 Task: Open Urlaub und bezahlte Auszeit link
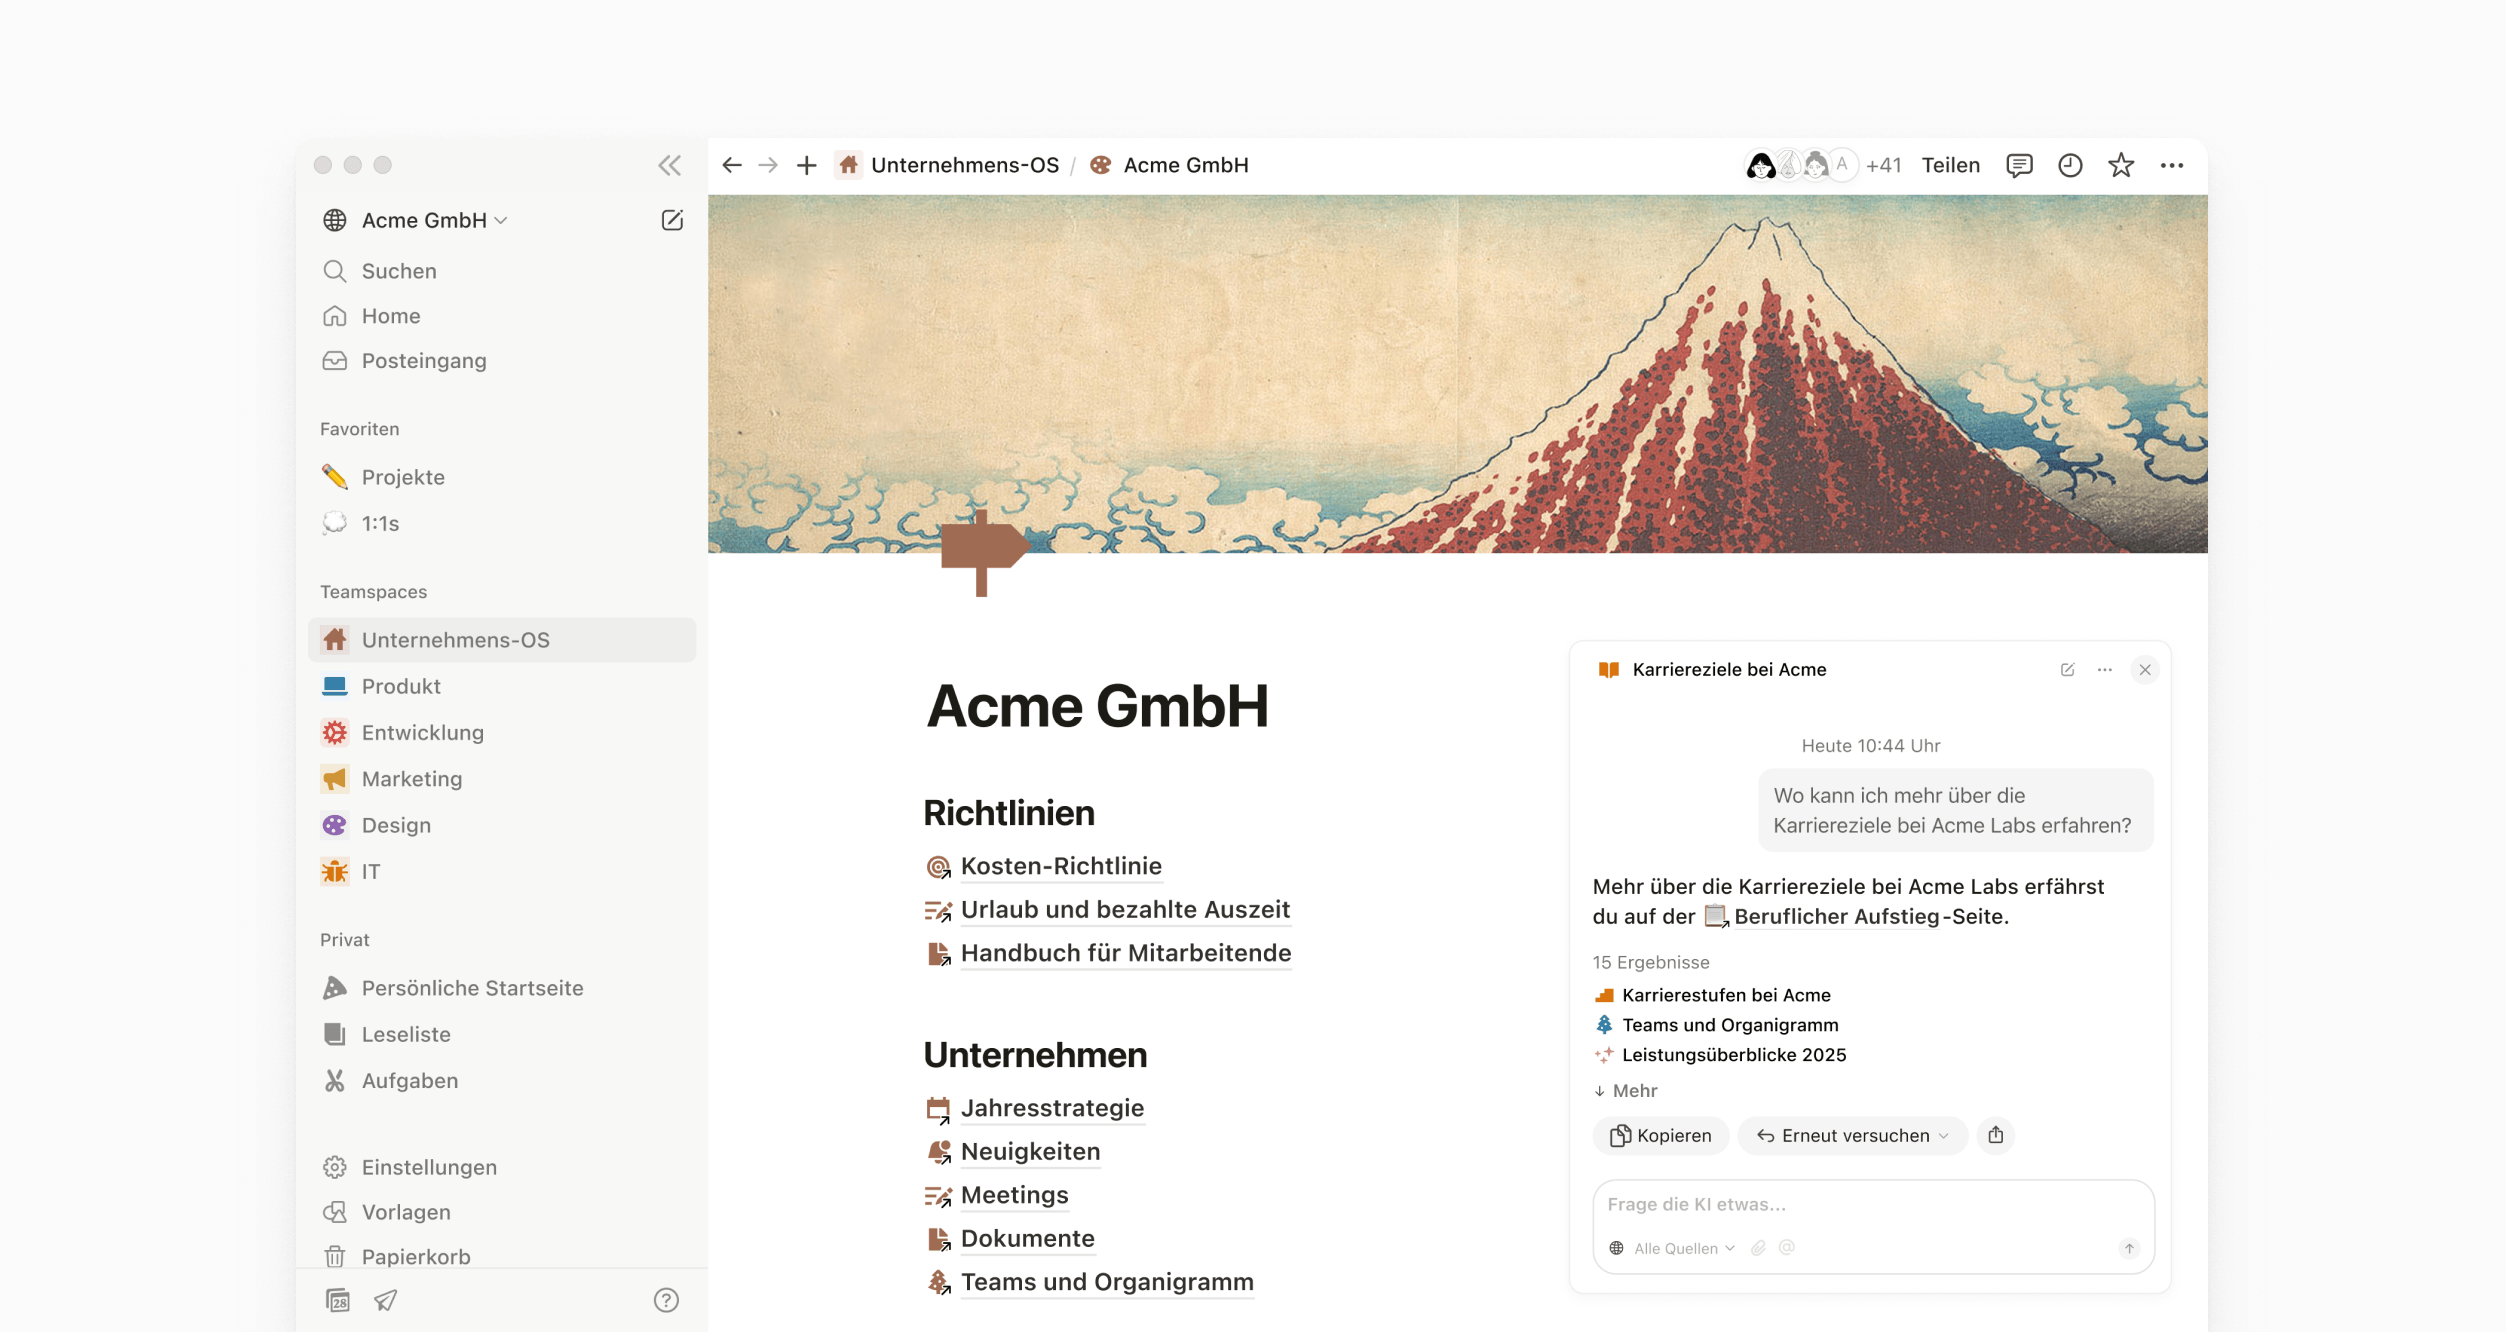point(1124,910)
